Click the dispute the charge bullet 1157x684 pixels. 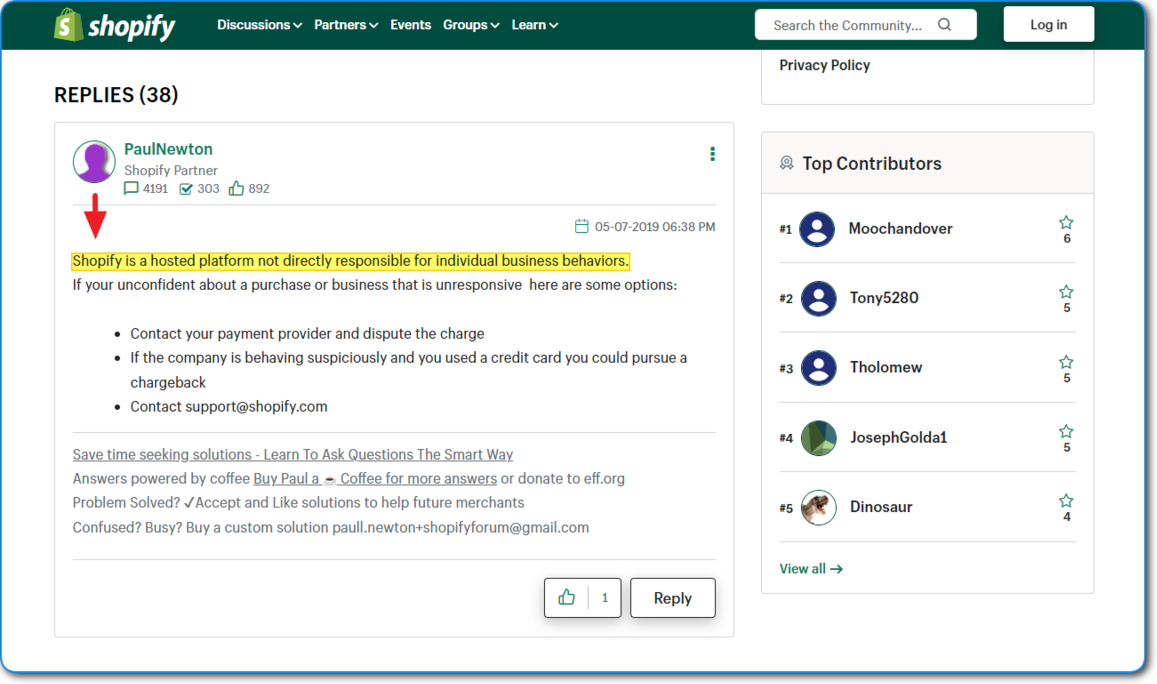click(307, 334)
